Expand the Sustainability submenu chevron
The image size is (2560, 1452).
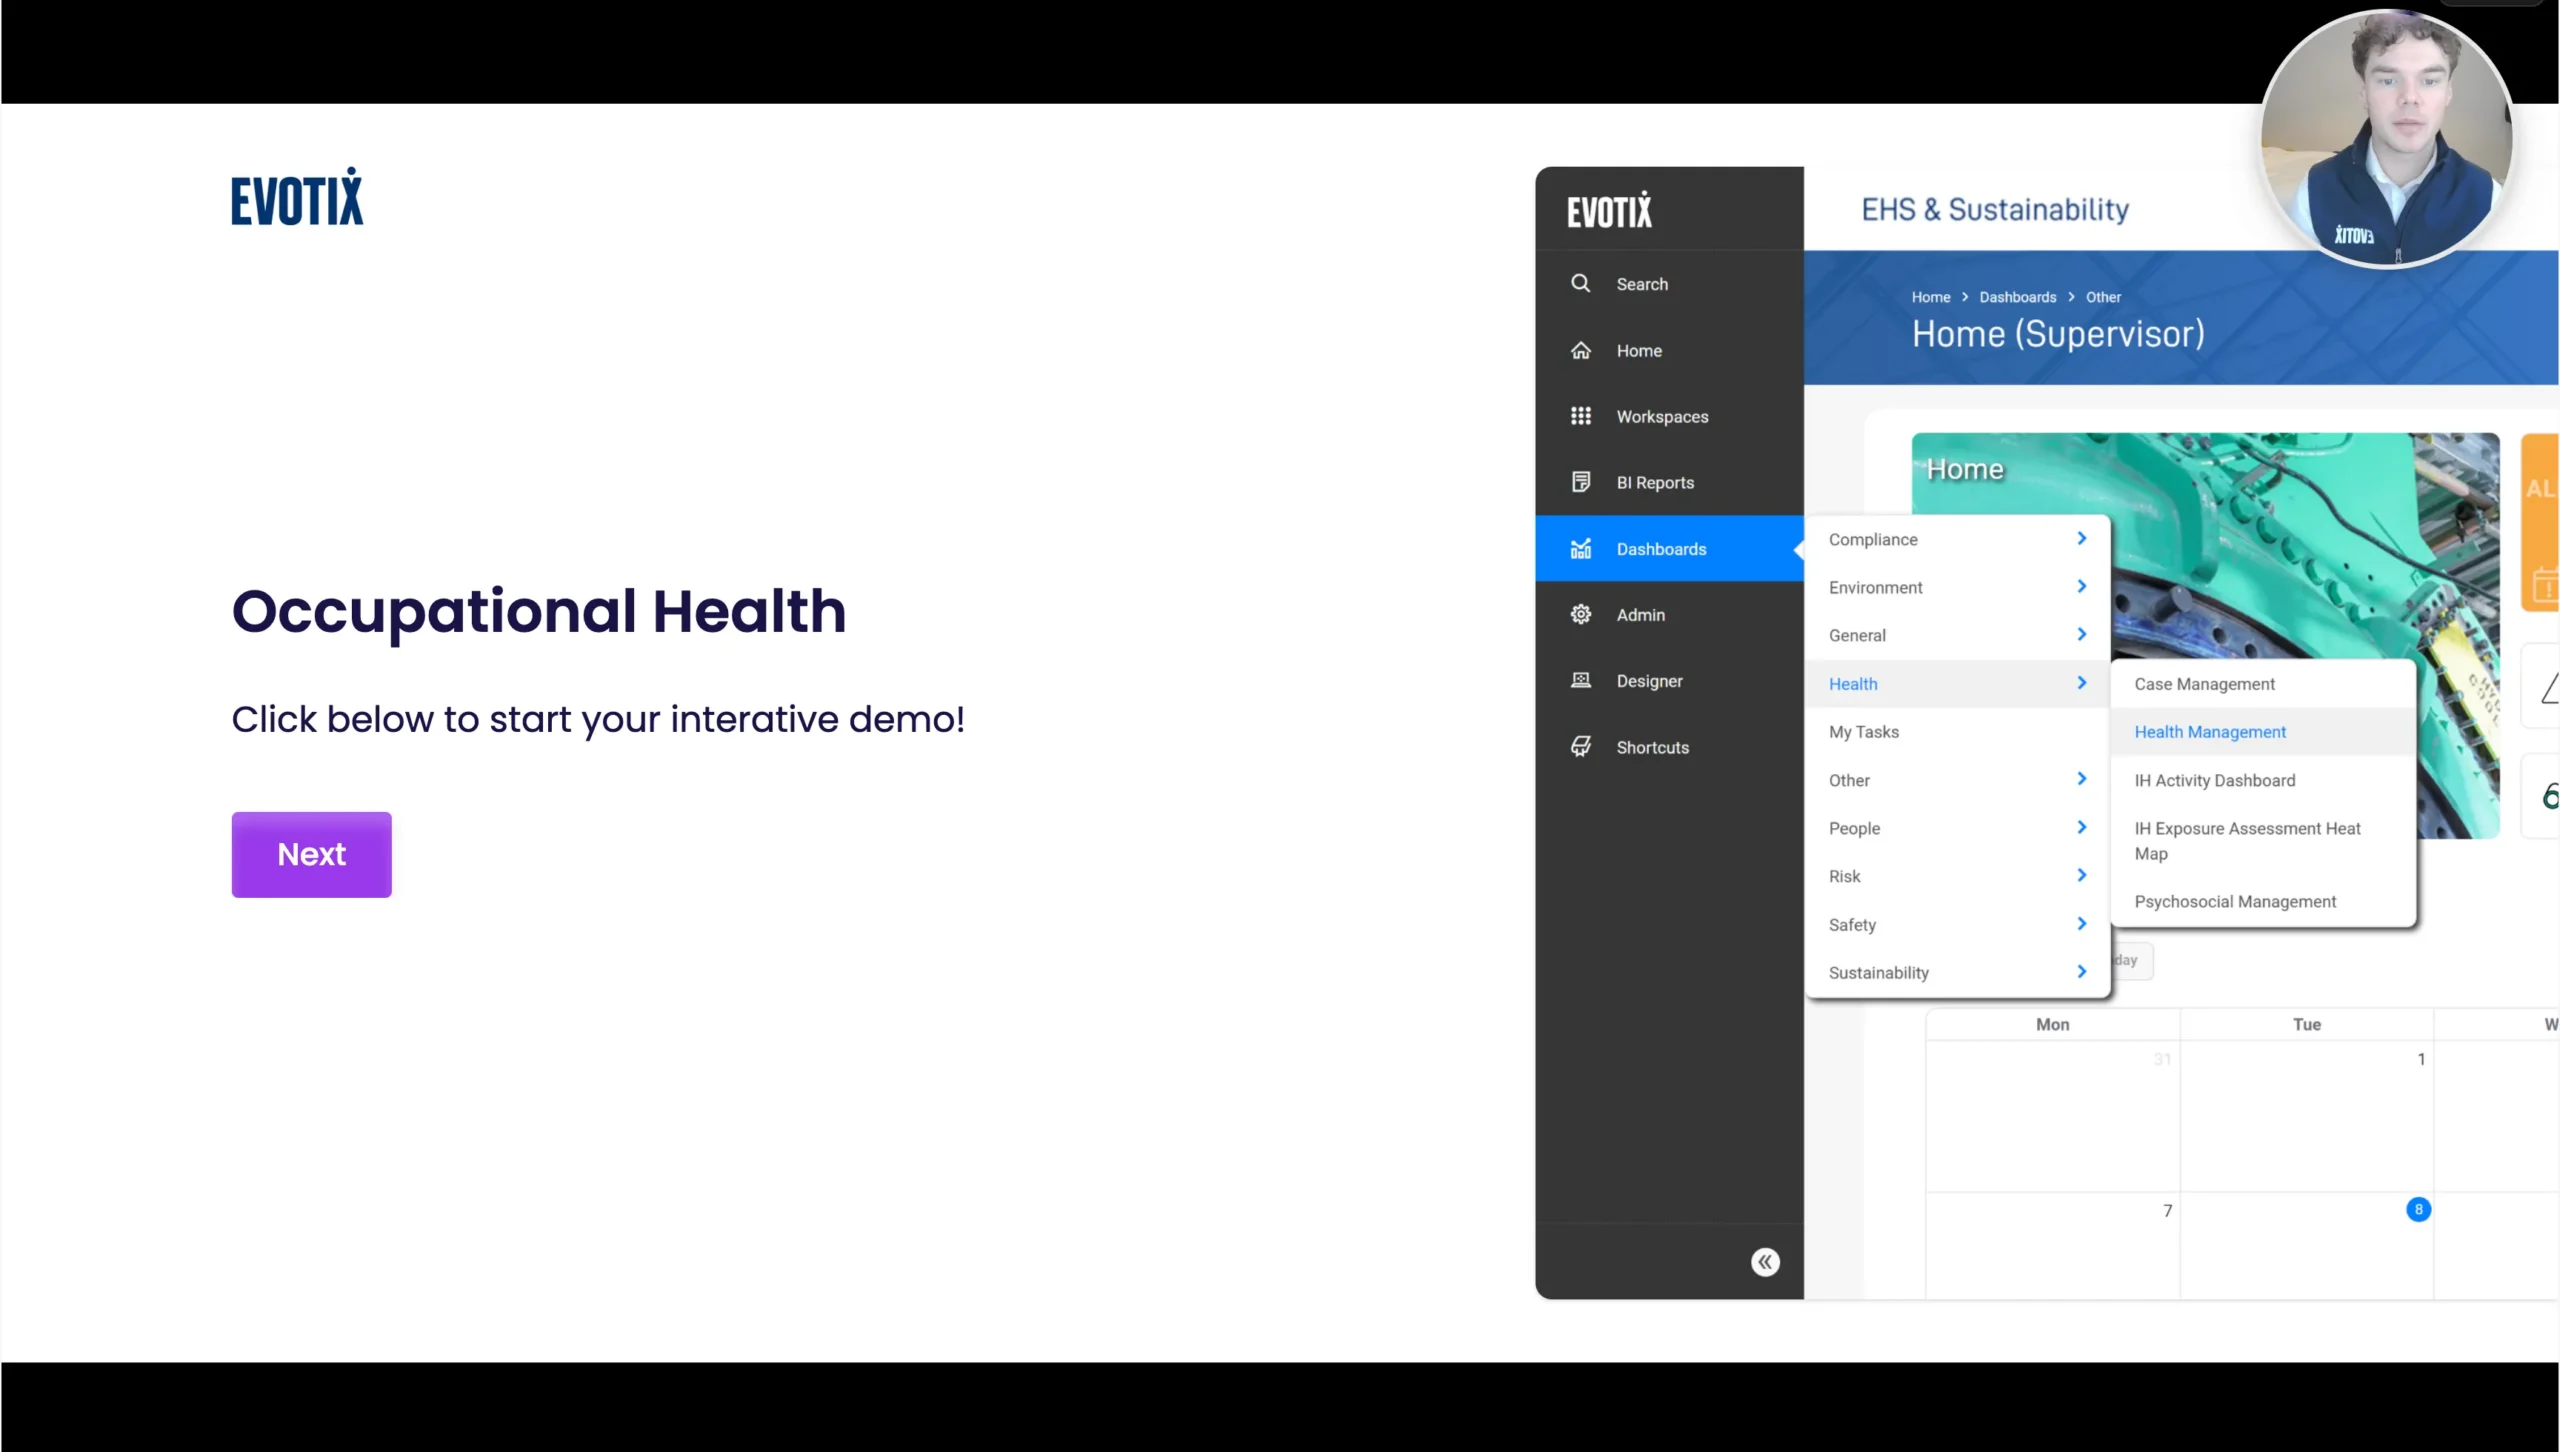coord(2081,971)
